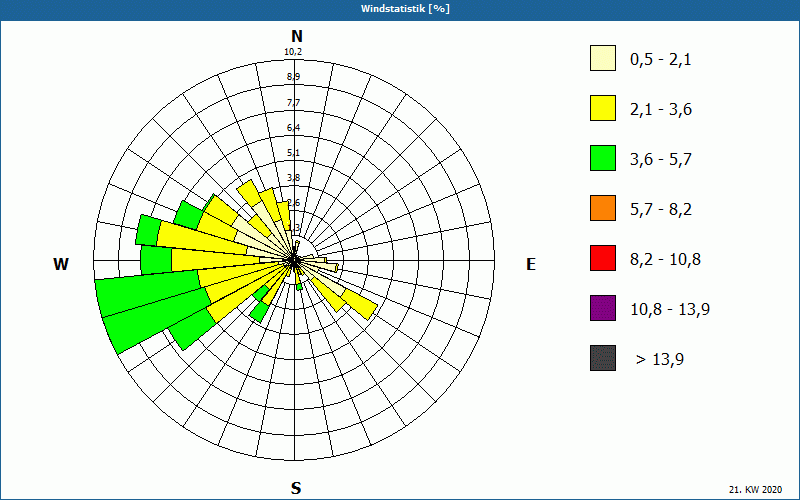Click the legend label '10,8 - 13,9'

(670, 310)
